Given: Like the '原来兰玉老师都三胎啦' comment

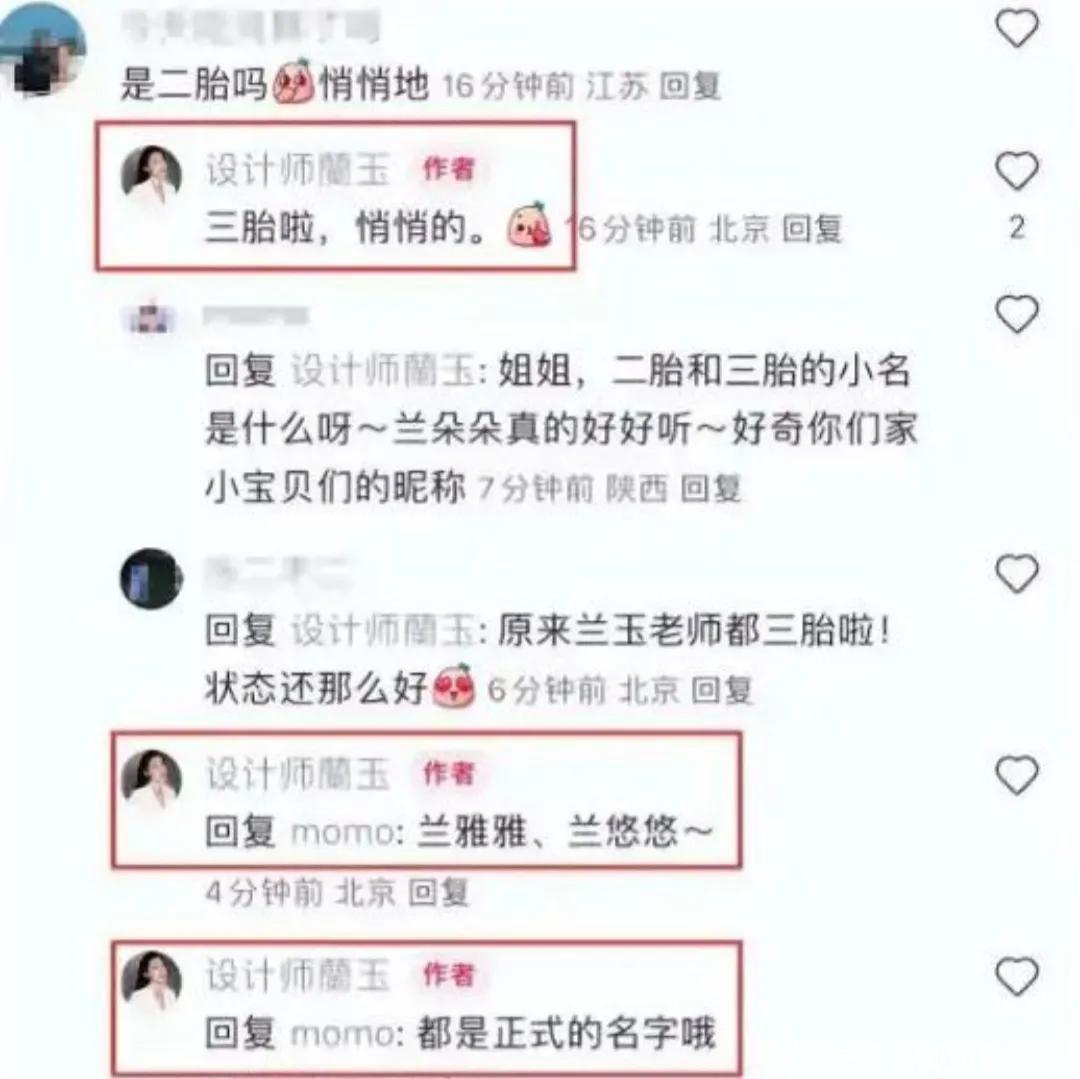Looking at the screenshot, I should (x=1017, y=574).
